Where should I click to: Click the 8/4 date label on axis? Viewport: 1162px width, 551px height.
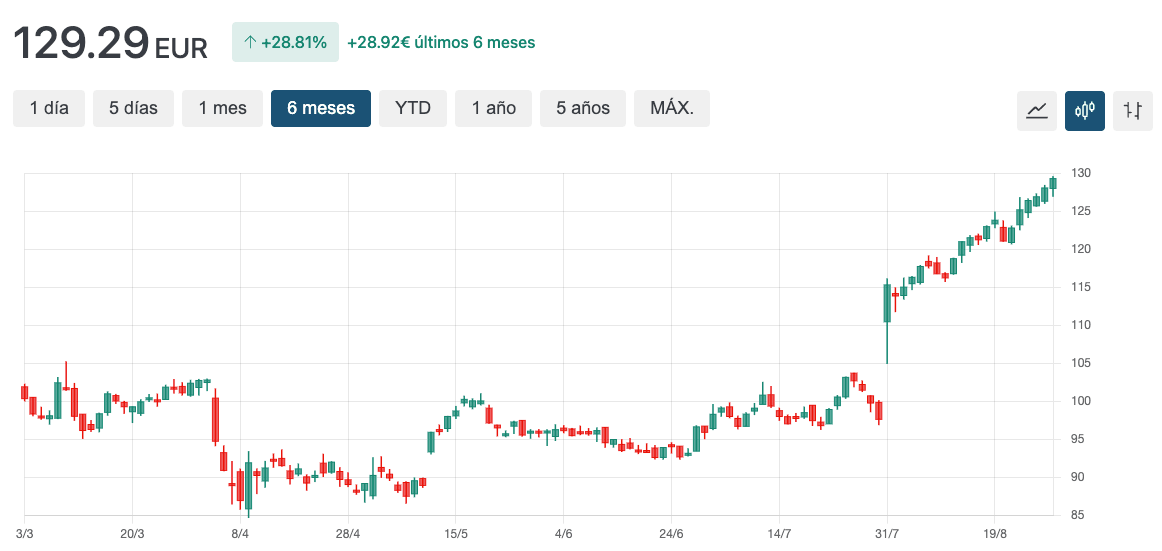click(x=240, y=533)
